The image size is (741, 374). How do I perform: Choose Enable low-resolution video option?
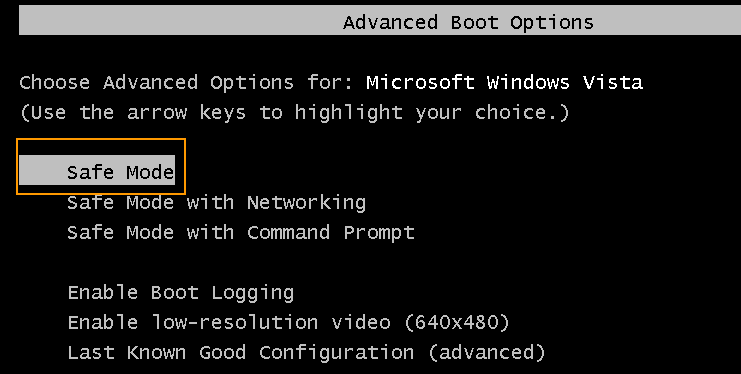pyautogui.click(x=288, y=323)
